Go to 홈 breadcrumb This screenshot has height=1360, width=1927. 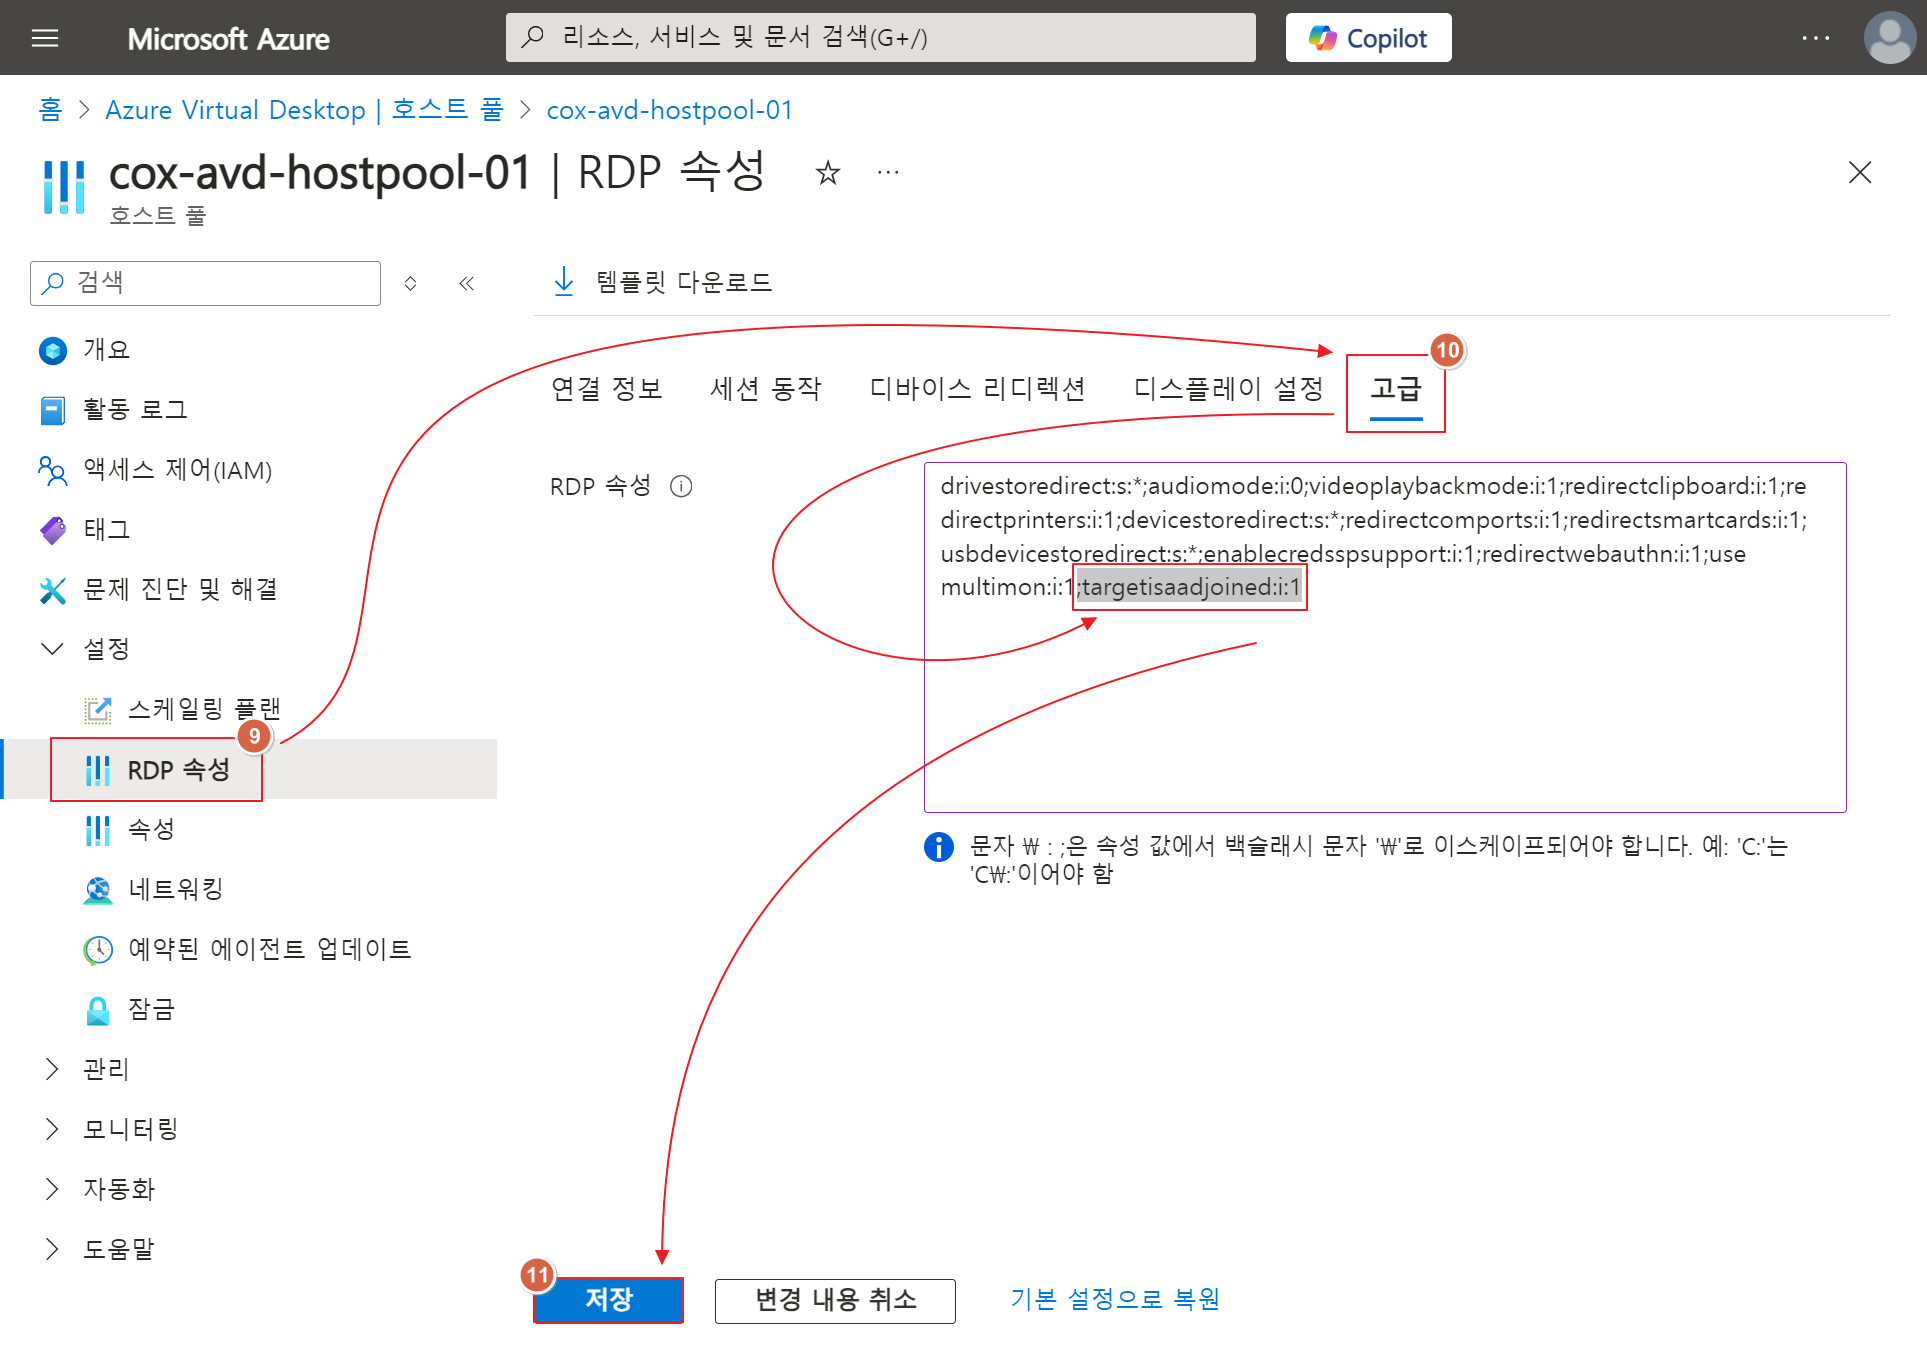click(50, 110)
